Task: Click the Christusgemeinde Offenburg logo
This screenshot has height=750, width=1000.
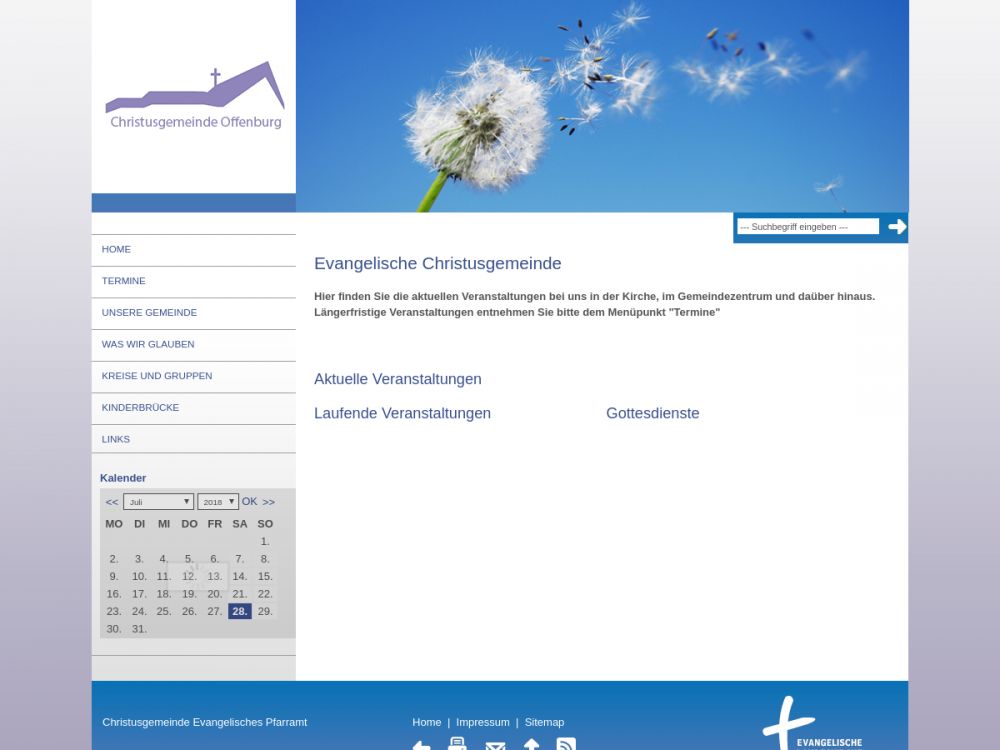Action: (195, 96)
